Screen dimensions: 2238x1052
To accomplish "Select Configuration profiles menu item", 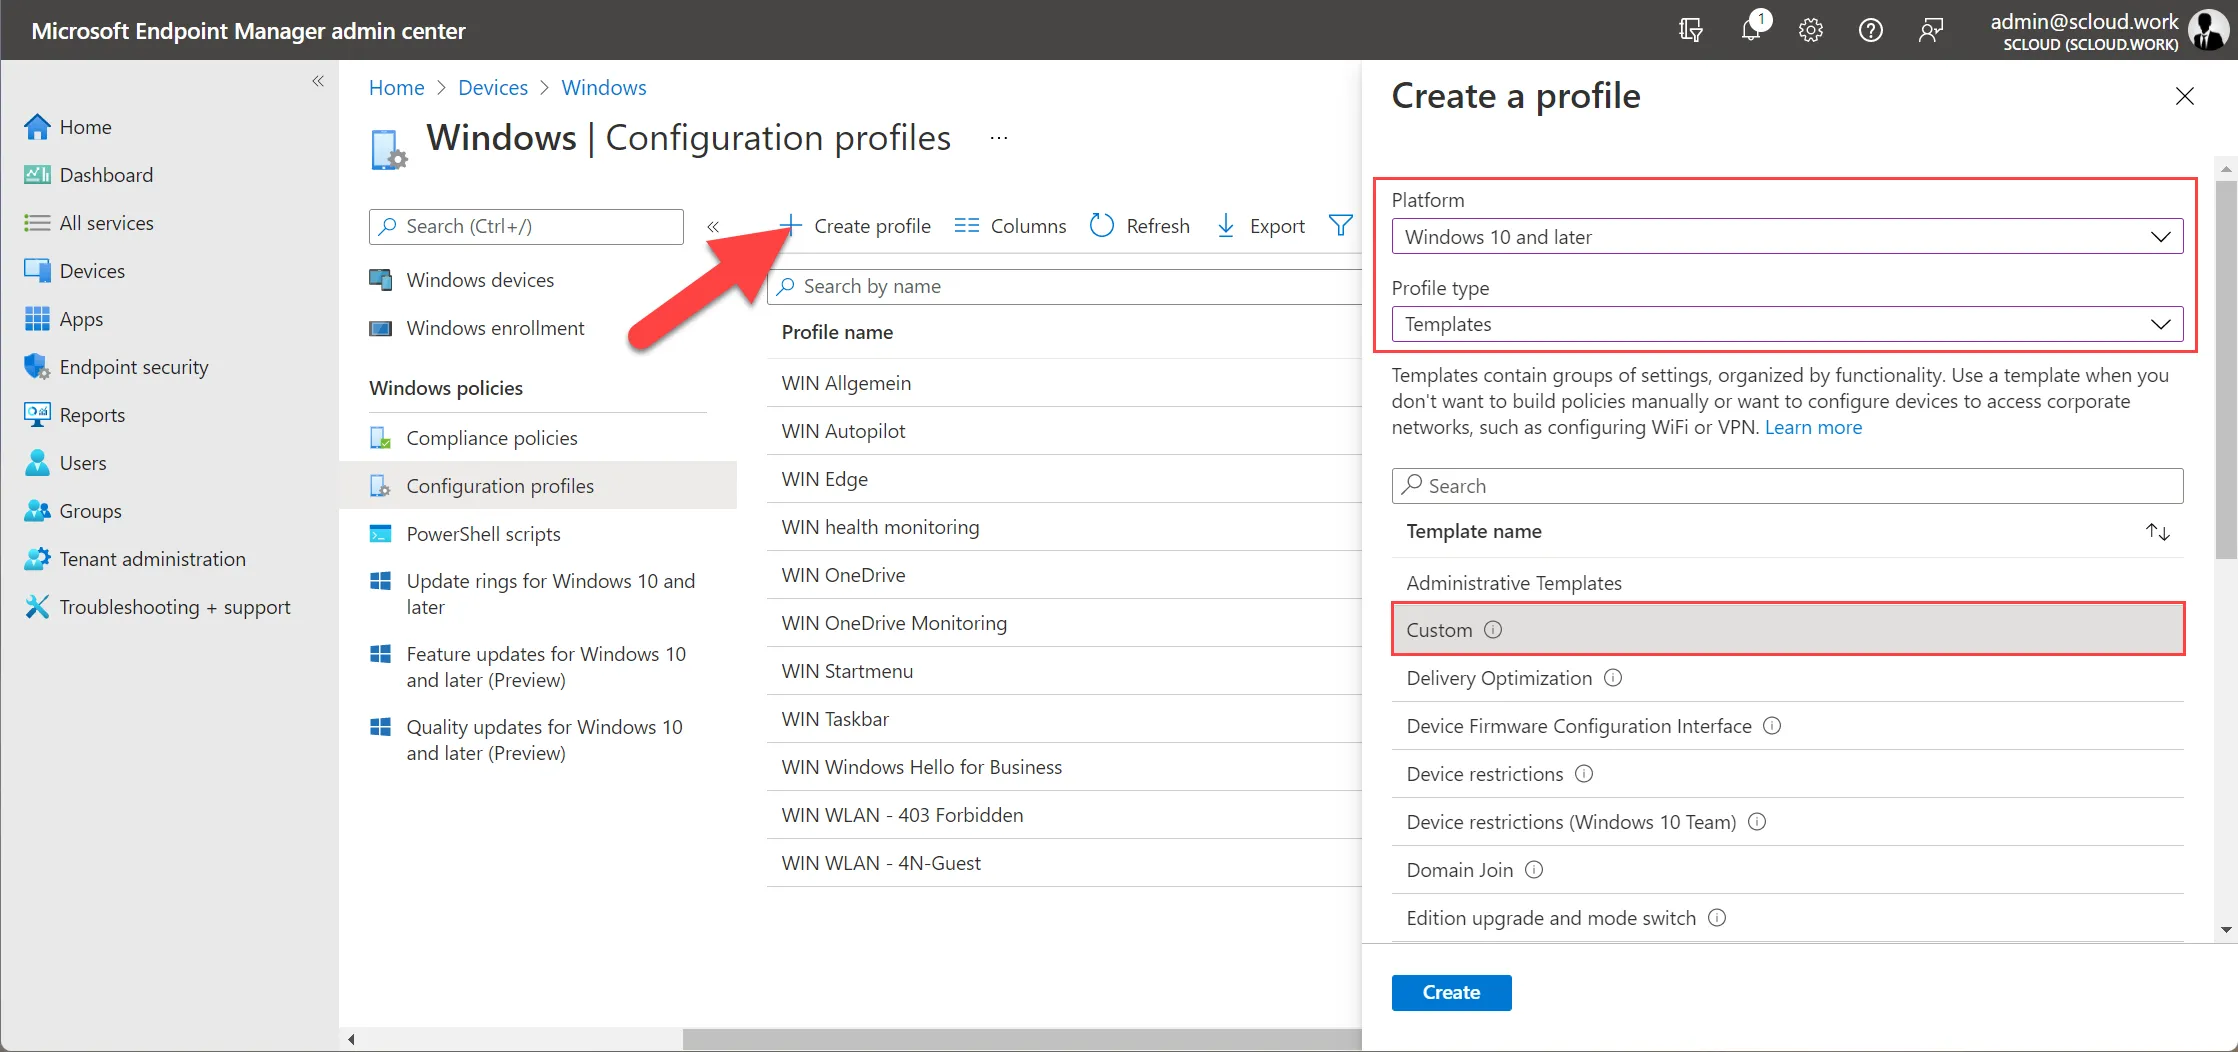I will tap(538, 486).
